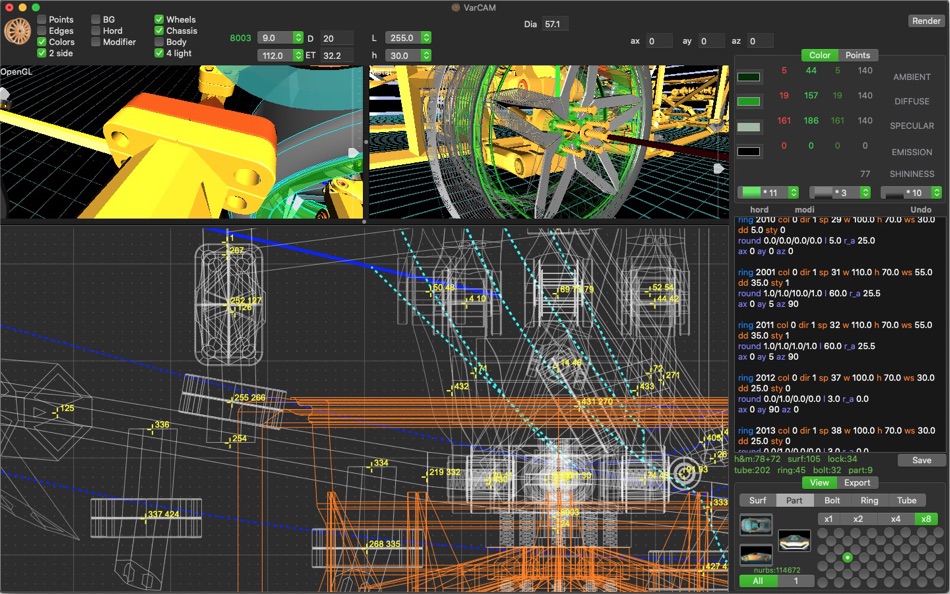This screenshot has height=594, width=950.
Task: Click the point label 337 424 in the wireframe view
Action: tap(163, 515)
